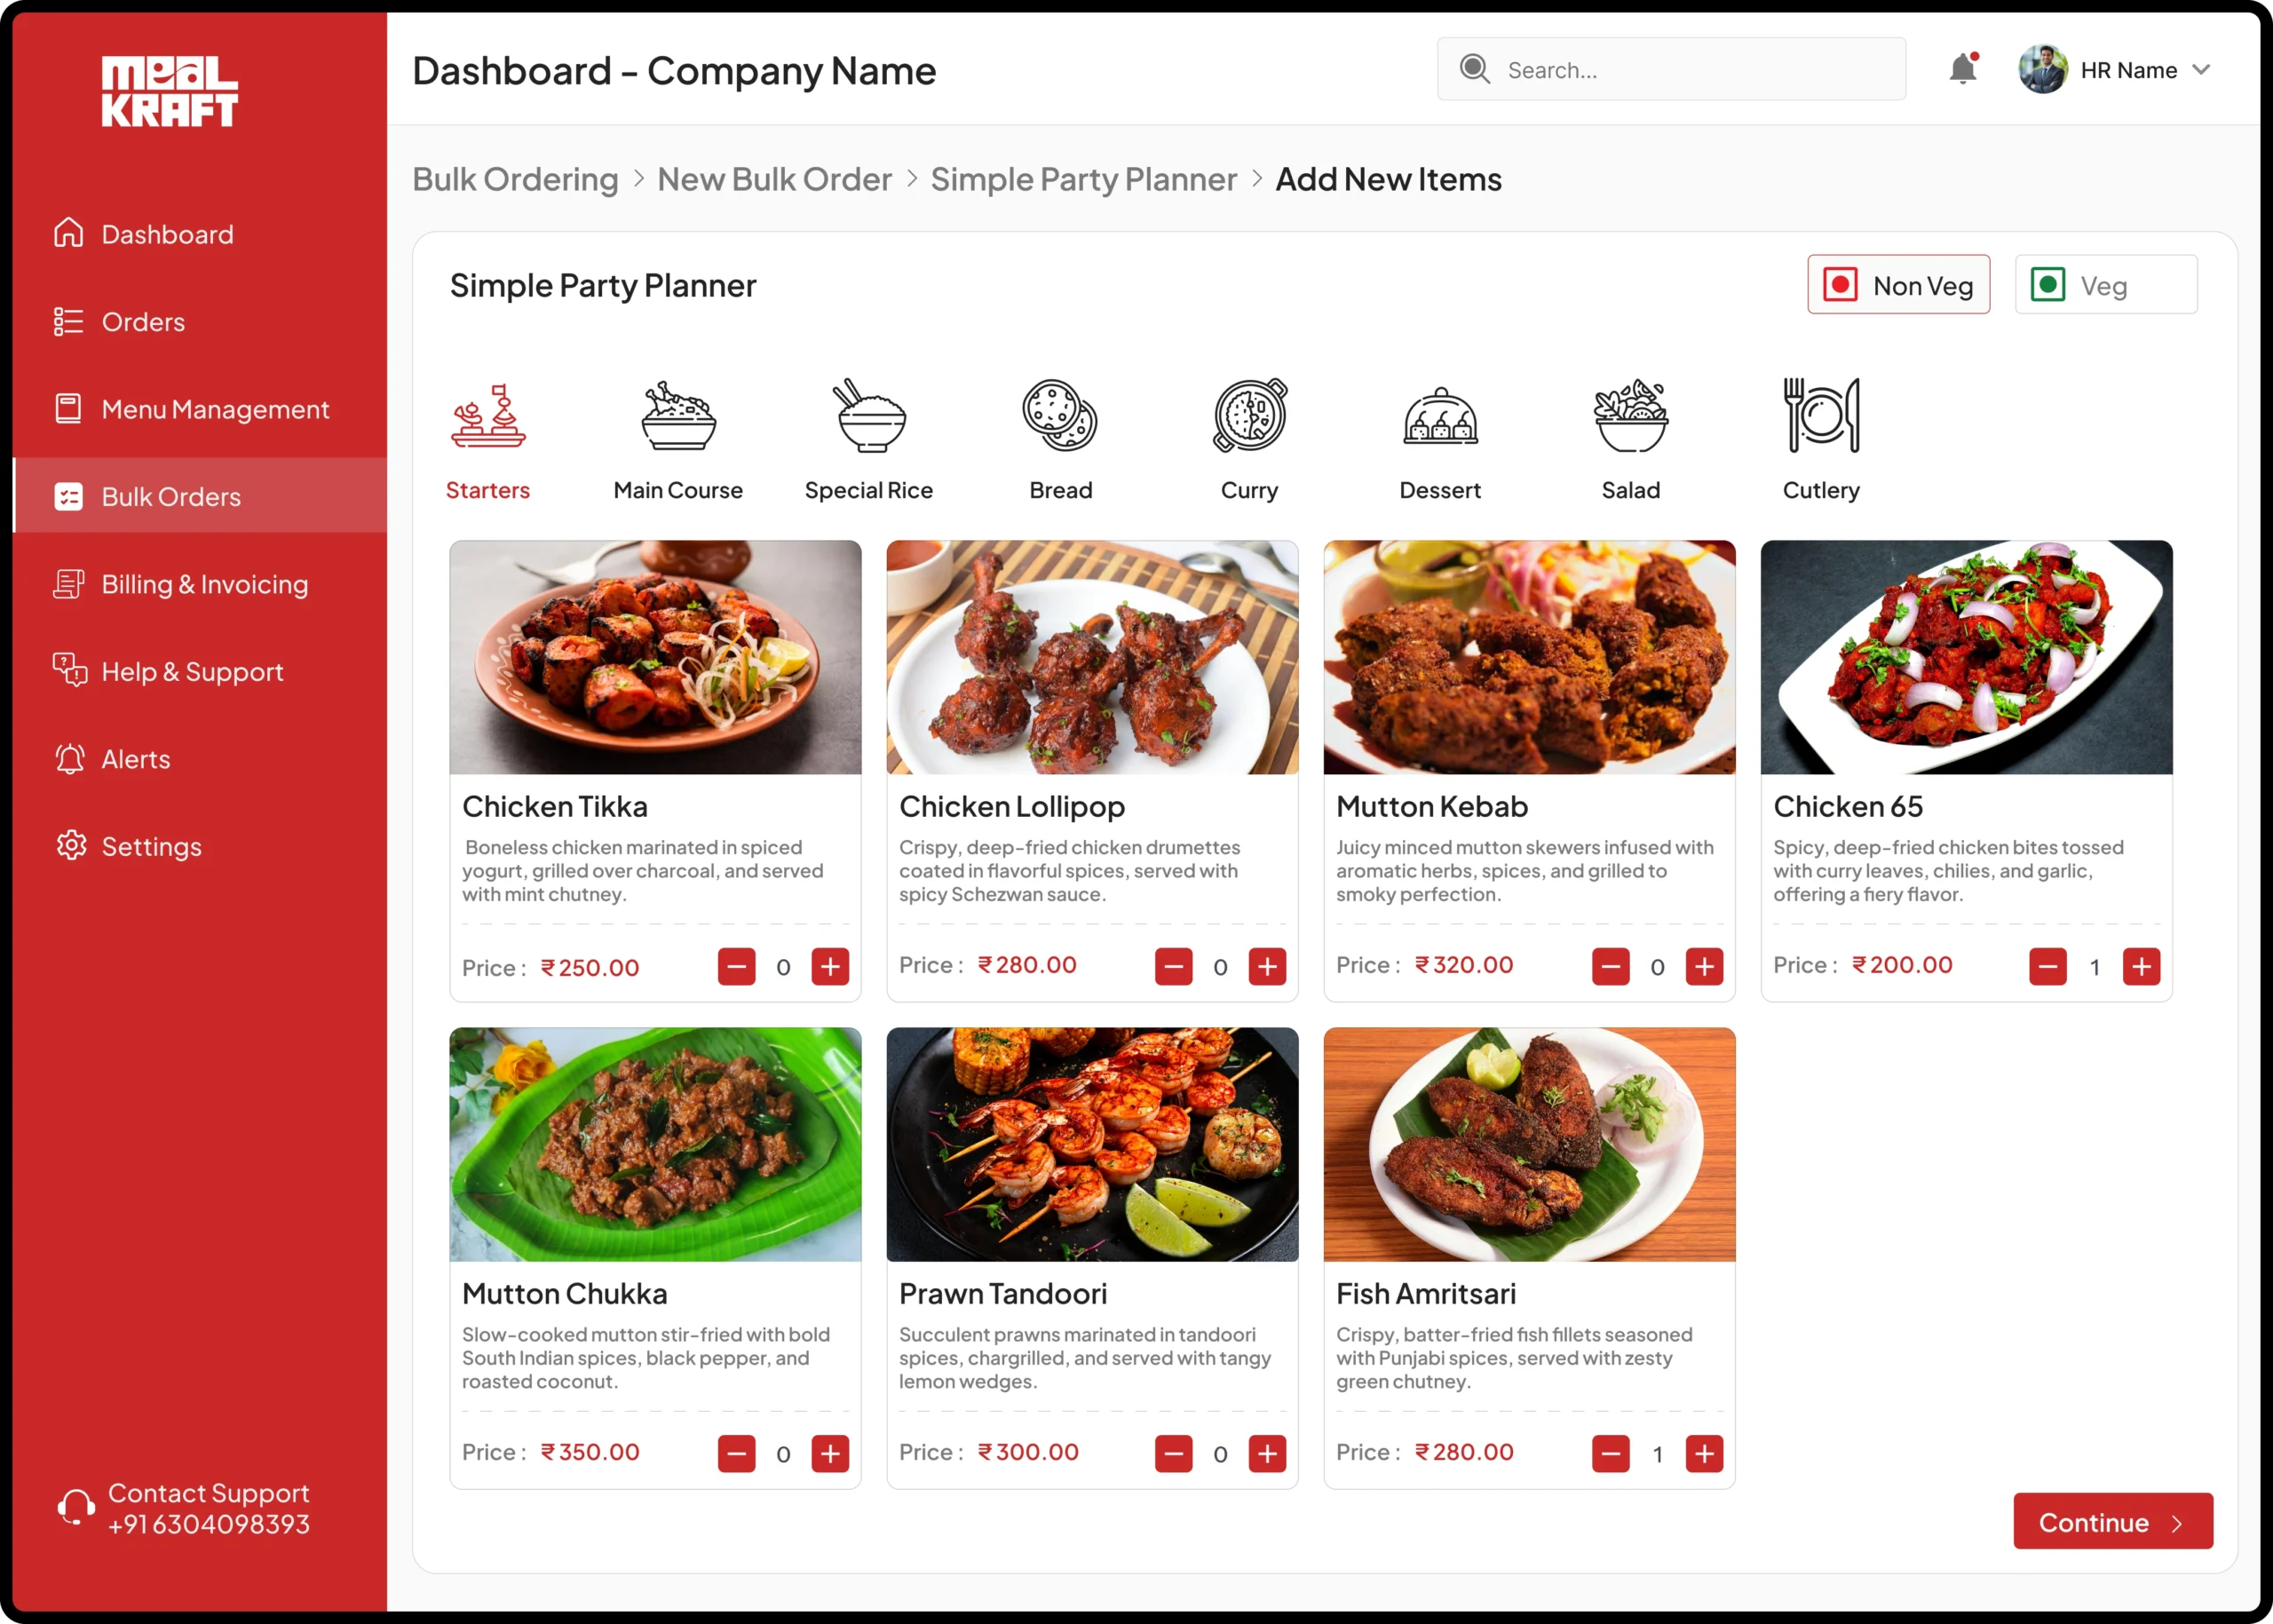Open the Fish Amritsari photo
The height and width of the screenshot is (1624, 2273).
(x=1529, y=1144)
